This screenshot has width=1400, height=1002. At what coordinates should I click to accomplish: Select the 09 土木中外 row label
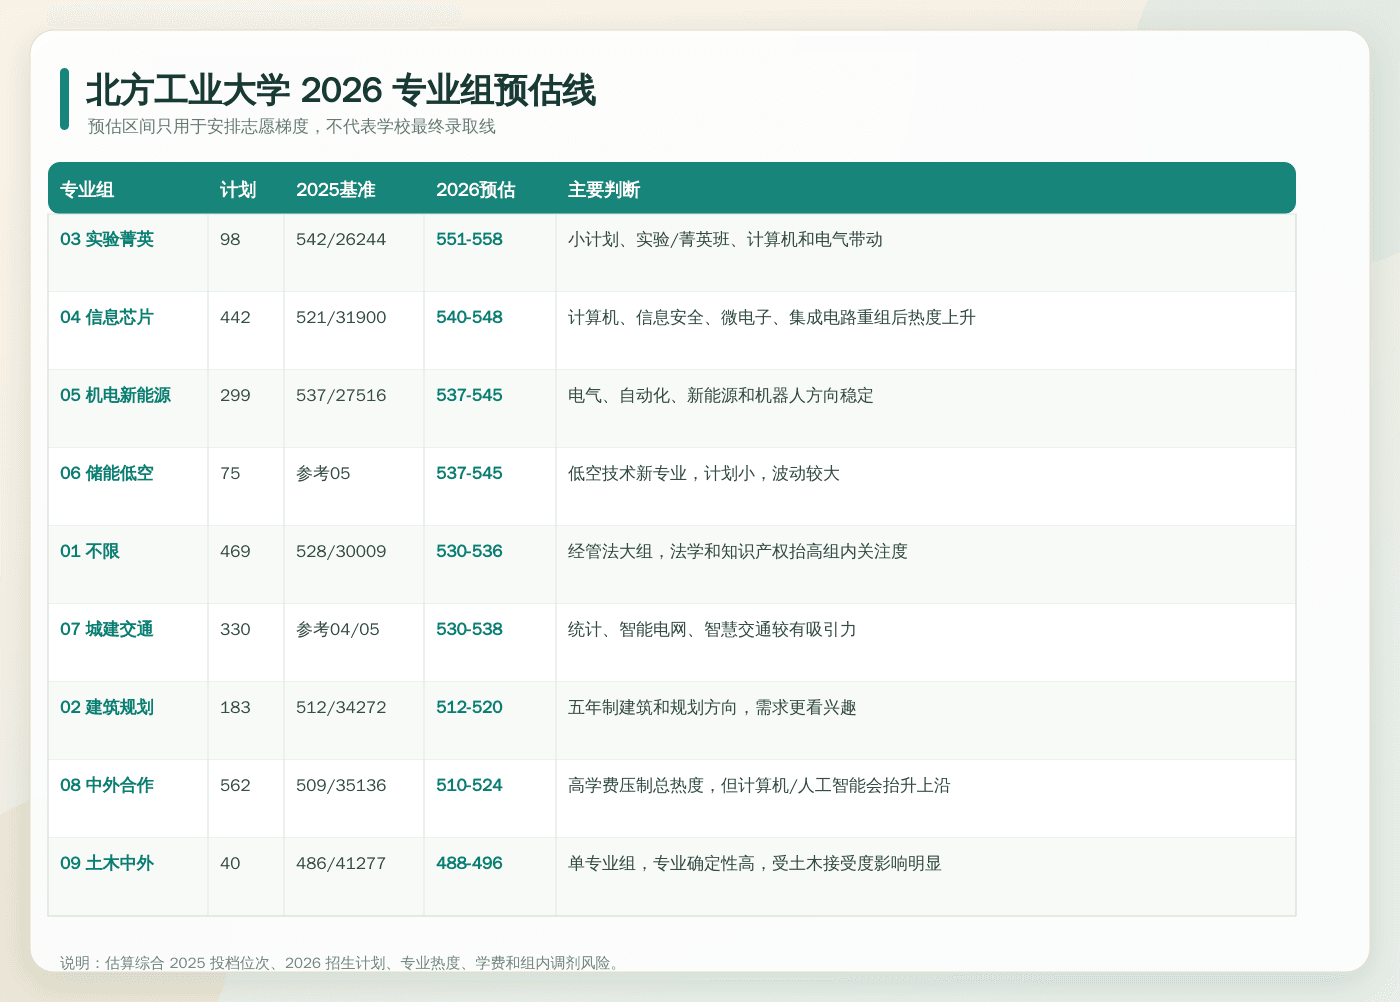(107, 863)
